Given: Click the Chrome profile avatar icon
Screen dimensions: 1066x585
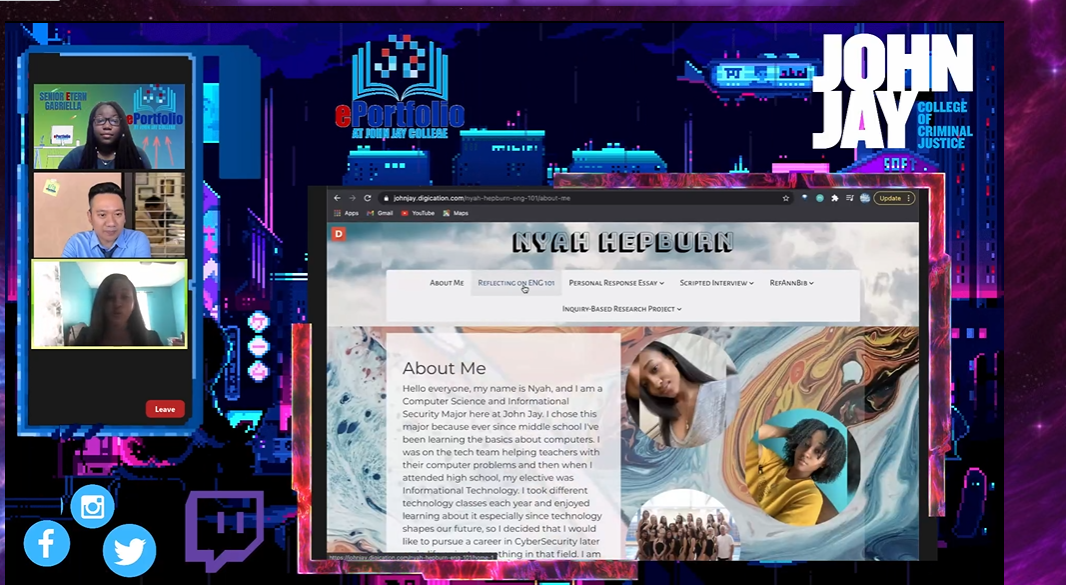Looking at the screenshot, I should coord(864,199).
